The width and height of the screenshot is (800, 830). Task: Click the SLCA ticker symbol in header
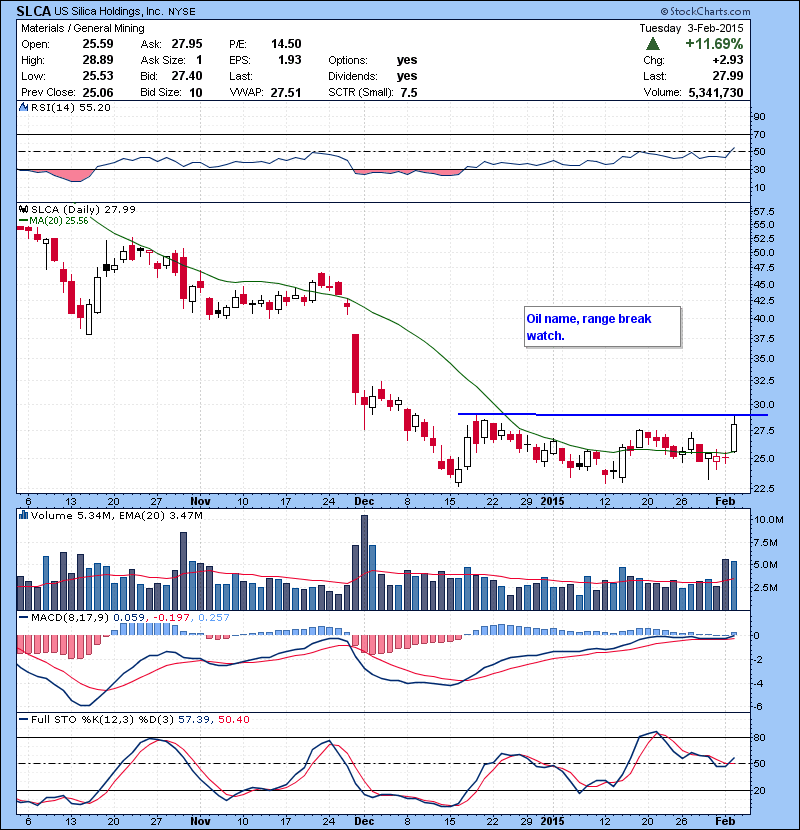[35, 10]
